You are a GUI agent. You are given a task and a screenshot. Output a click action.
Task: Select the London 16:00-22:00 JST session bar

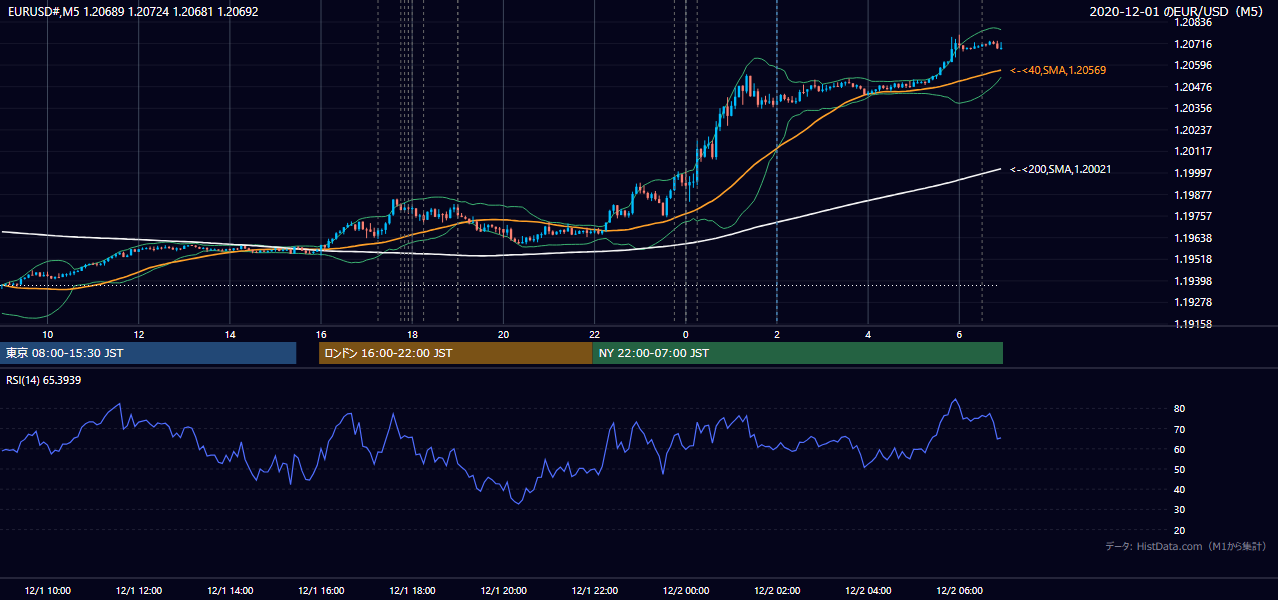pos(455,353)
